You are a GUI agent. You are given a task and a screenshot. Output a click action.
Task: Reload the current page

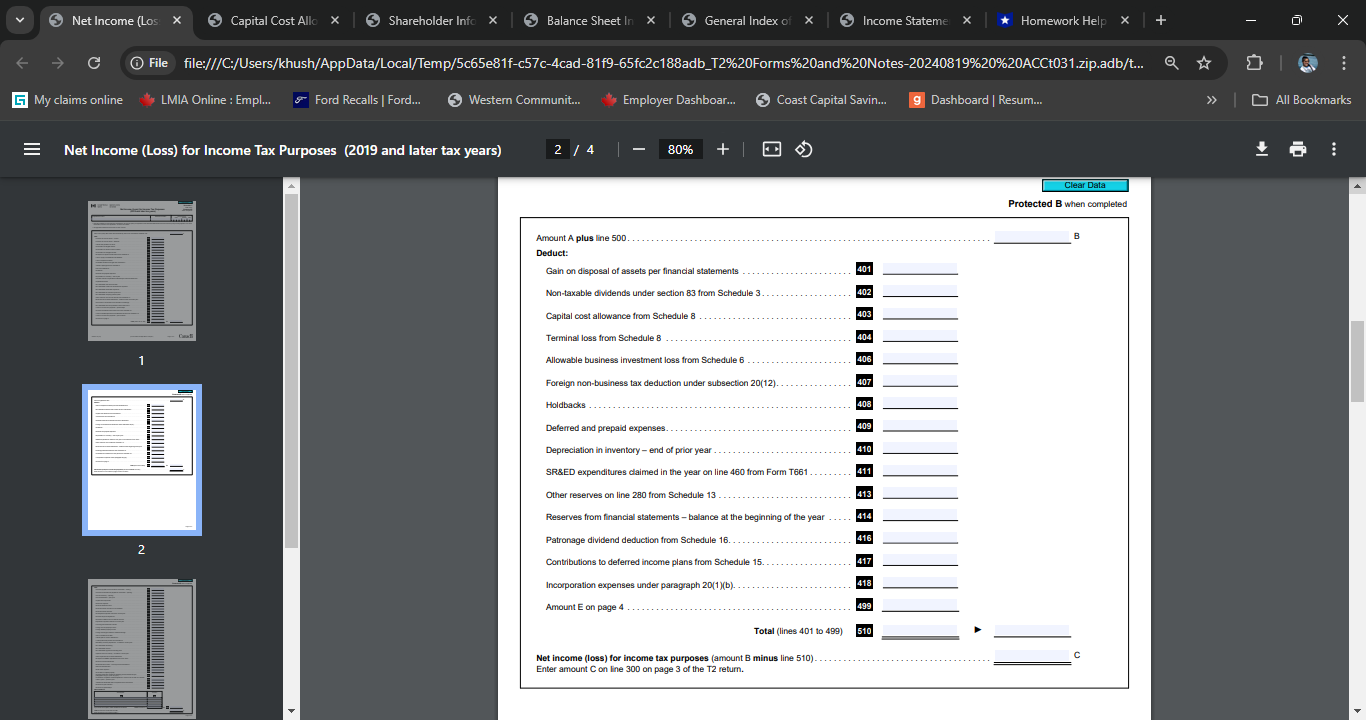pos(94,63)
